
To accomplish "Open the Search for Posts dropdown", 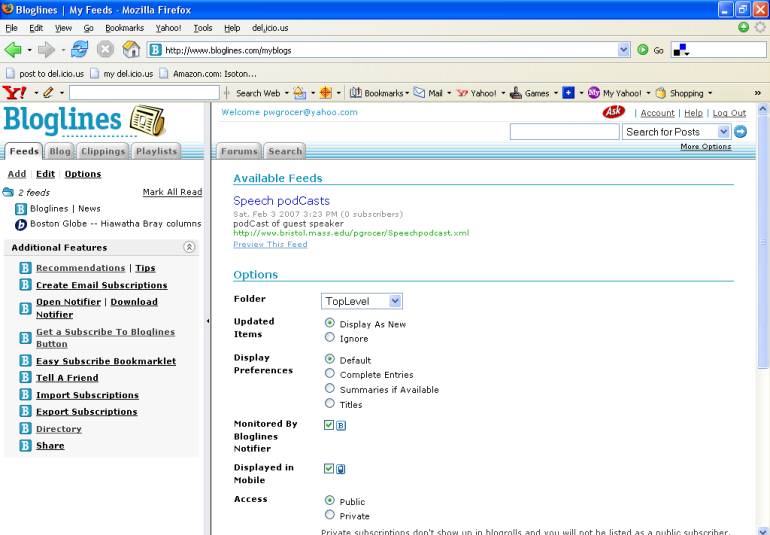I will (x=676, y=132).
